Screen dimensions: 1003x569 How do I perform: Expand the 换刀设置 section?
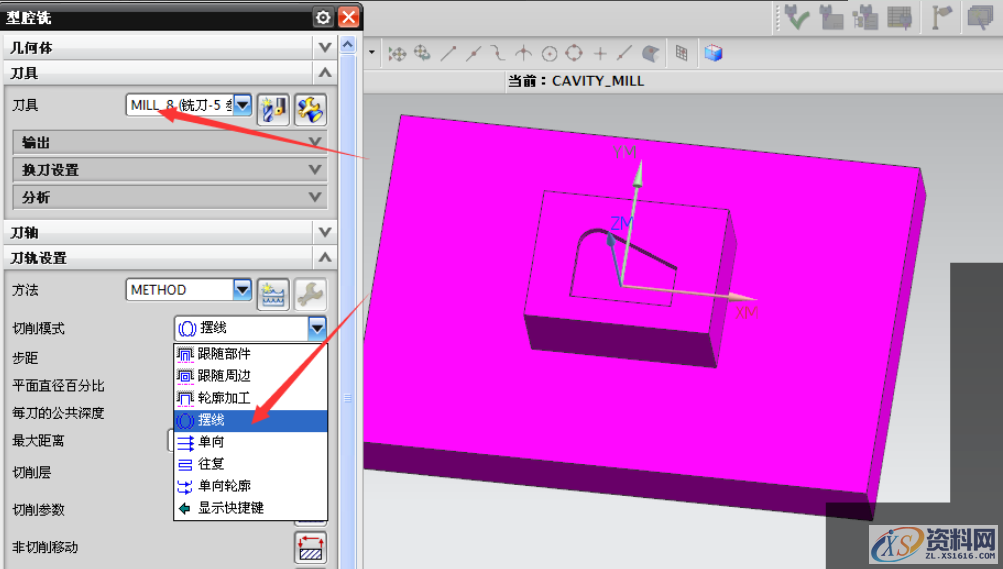pyautogui.click(x=316, y=170)
